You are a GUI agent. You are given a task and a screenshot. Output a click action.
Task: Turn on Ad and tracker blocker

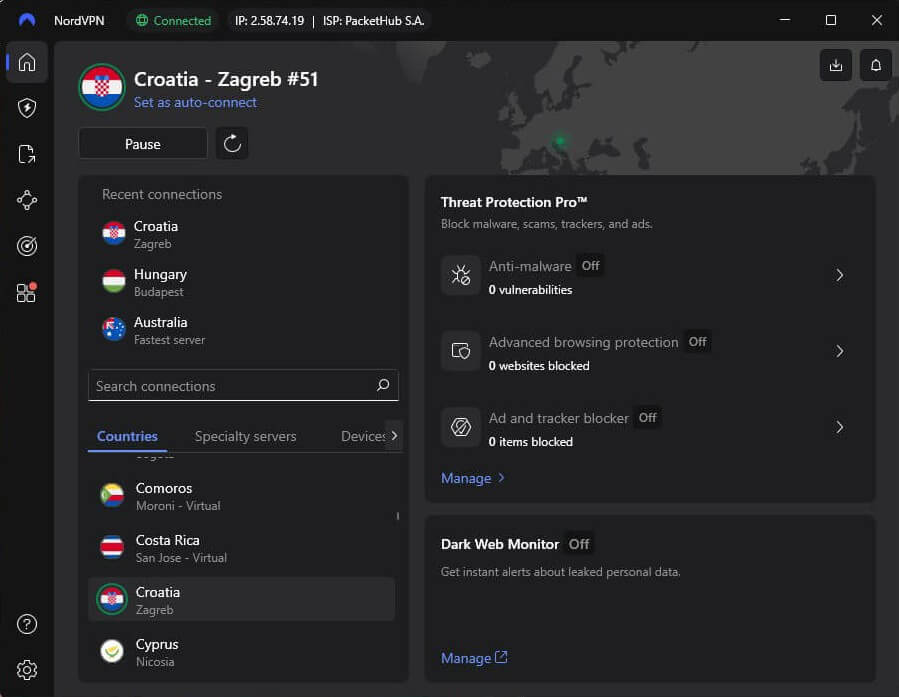pos(647,418)
